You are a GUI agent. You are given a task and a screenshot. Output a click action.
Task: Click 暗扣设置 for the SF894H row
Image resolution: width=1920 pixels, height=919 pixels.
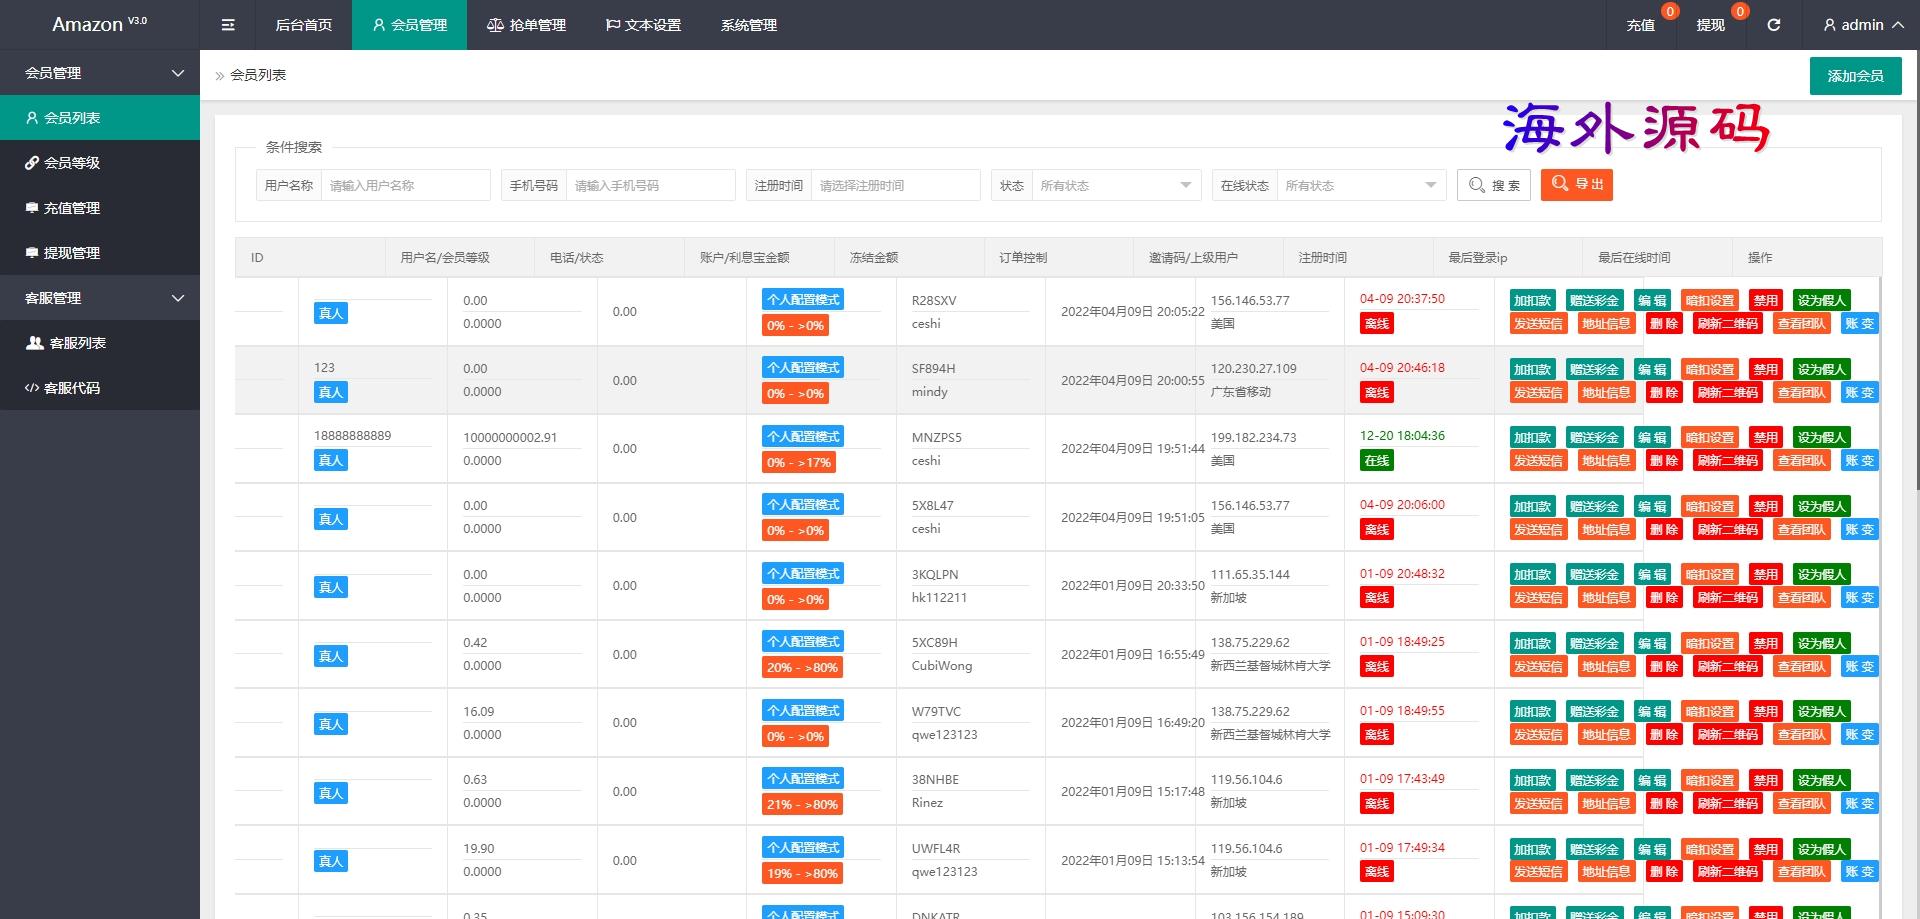1710,369
